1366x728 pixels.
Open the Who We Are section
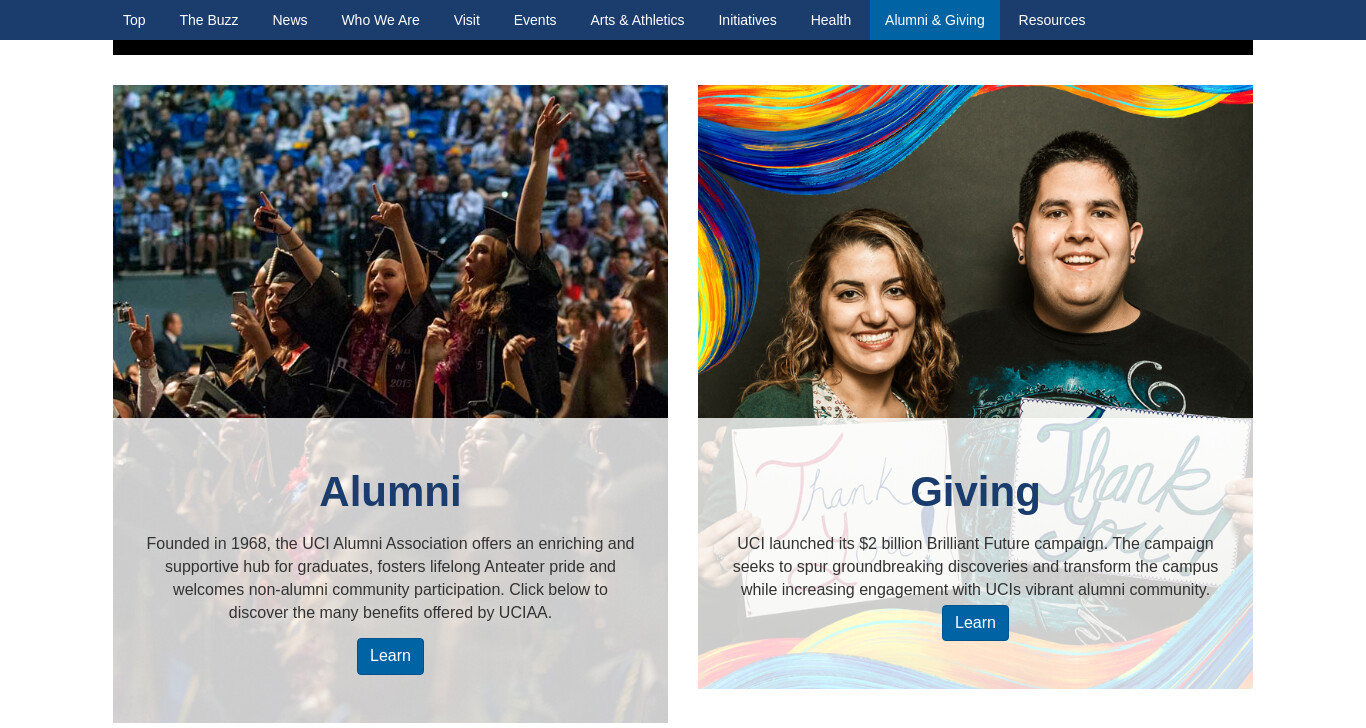pyautogui.click(x=380, y=20)
